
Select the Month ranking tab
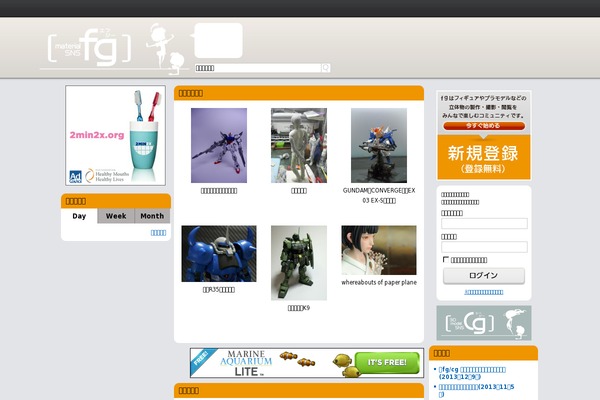tap(152, 216)
